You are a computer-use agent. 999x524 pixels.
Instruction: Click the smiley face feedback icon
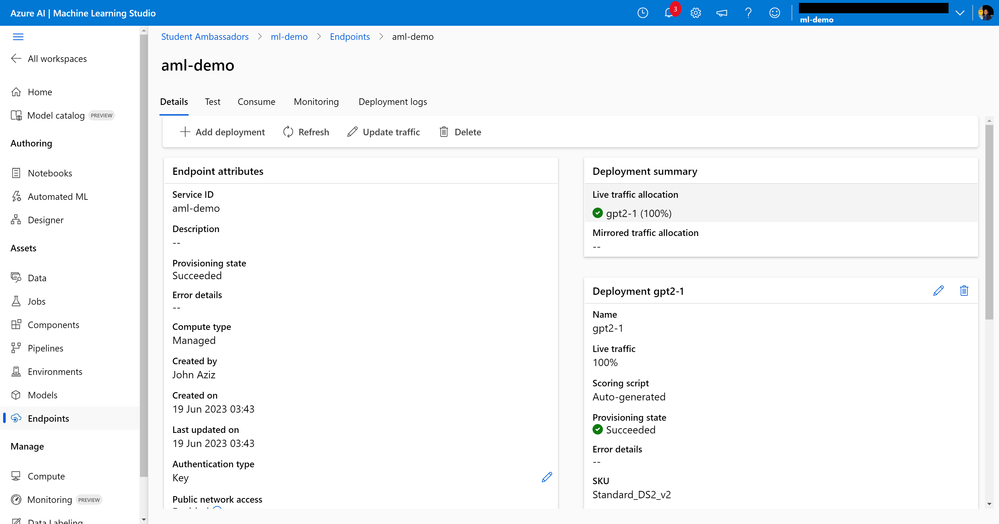coord(774,13)
